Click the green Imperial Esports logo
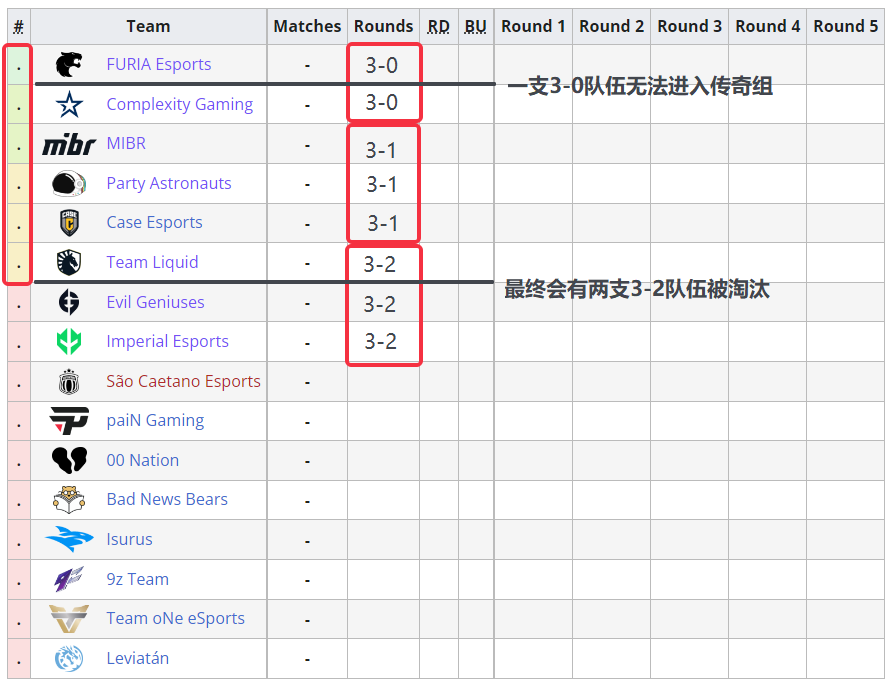Viewport: 887px width, 684px height. point(69,342)
